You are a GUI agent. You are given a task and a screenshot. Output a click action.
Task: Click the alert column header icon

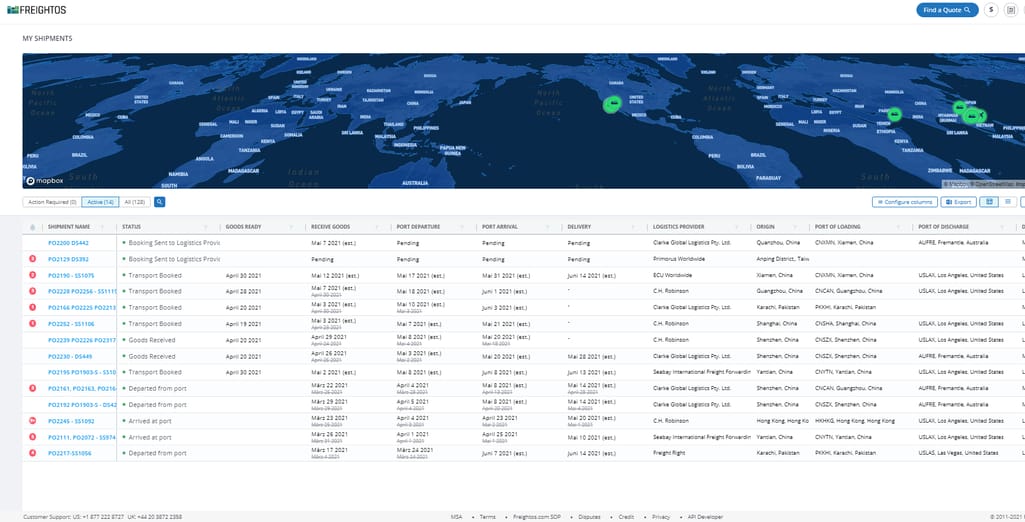click(33, 227)
